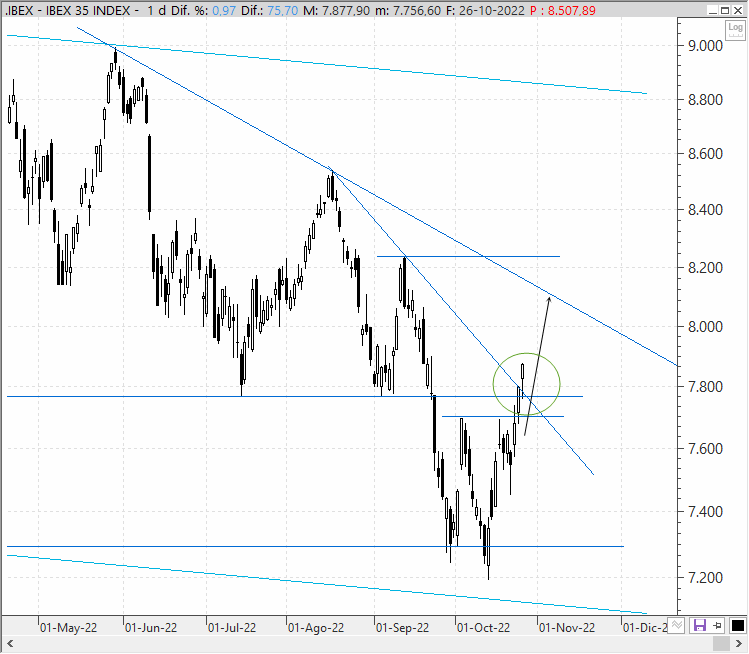749x654 pixels.
Task: Click the 7.800 price axis label
Action: click(x=706, y=386)
